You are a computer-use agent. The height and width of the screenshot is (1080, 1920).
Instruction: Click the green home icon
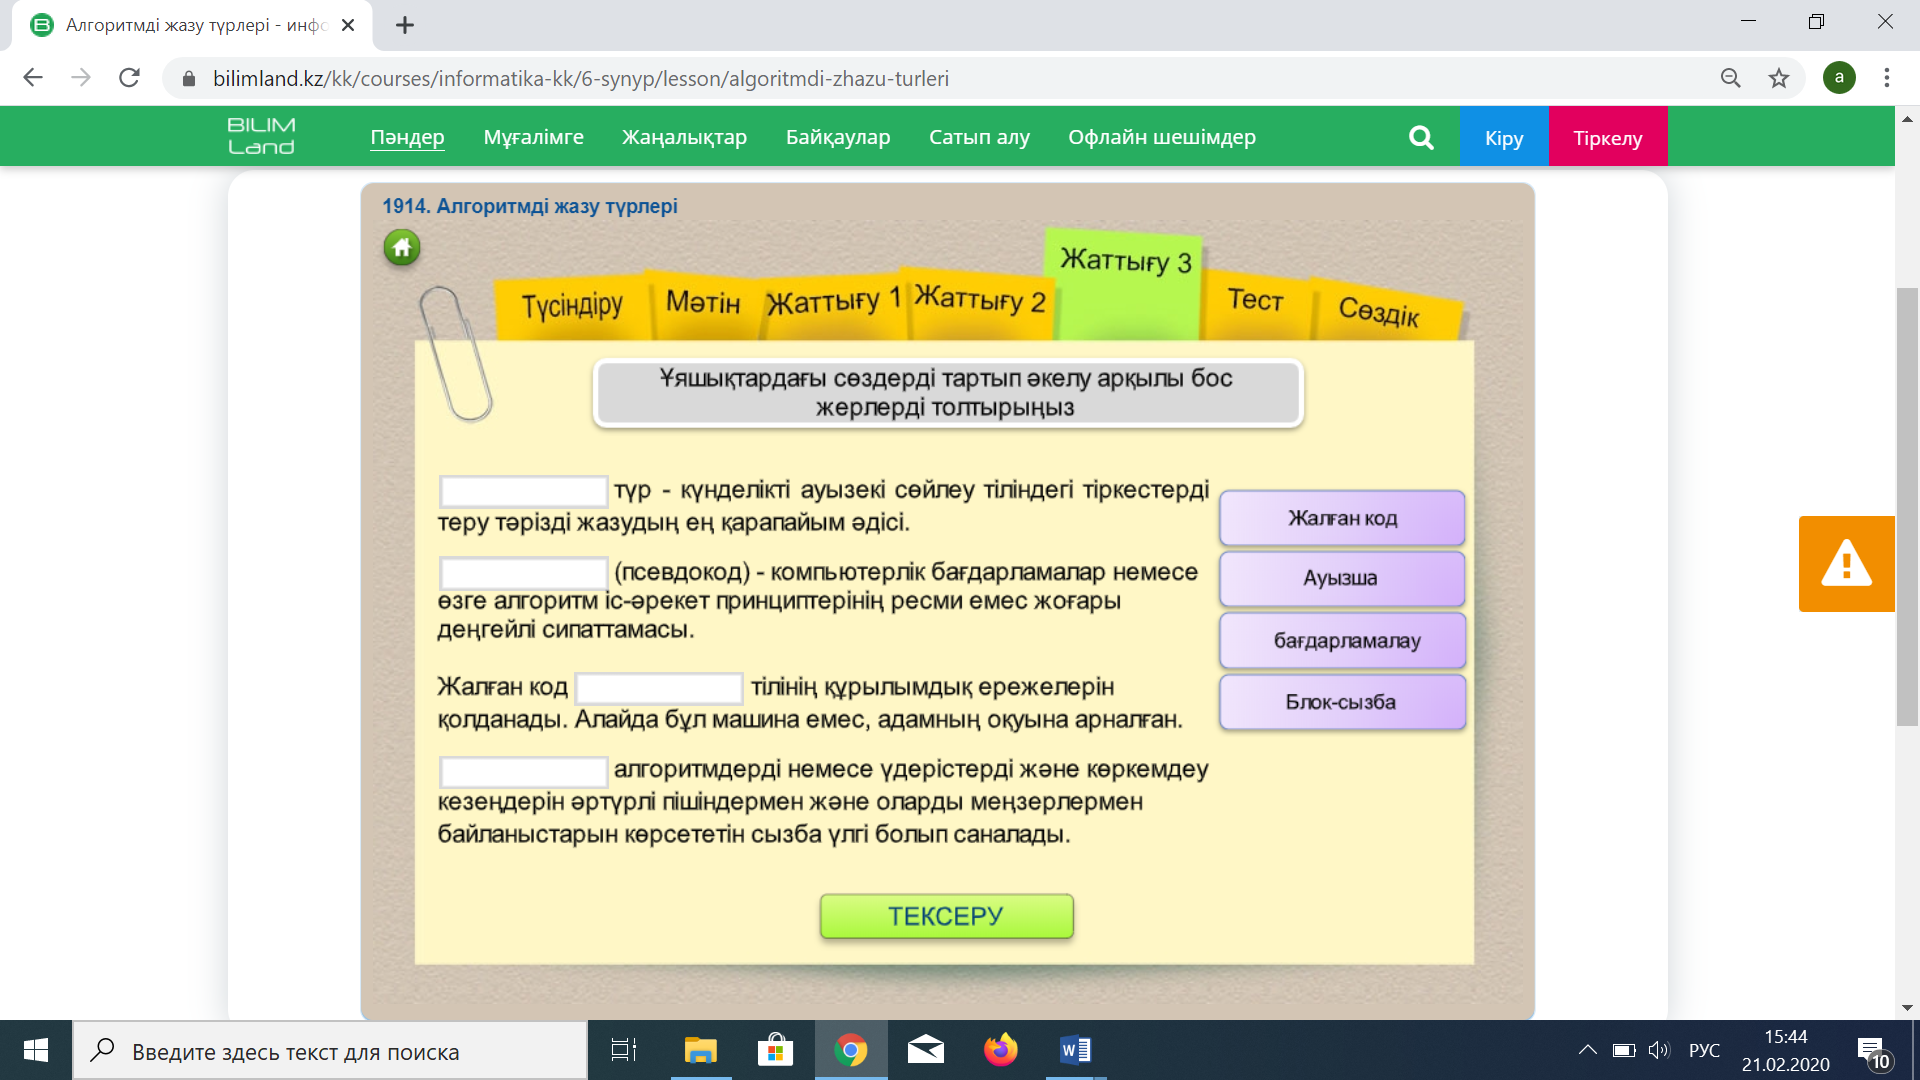coord(402,247)
